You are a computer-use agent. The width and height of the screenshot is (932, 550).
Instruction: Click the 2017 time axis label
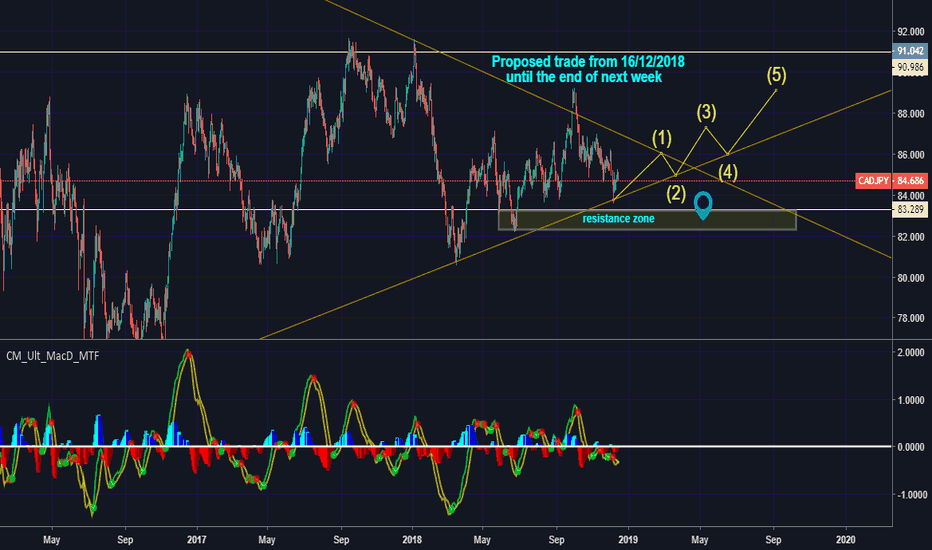[196, 539]
